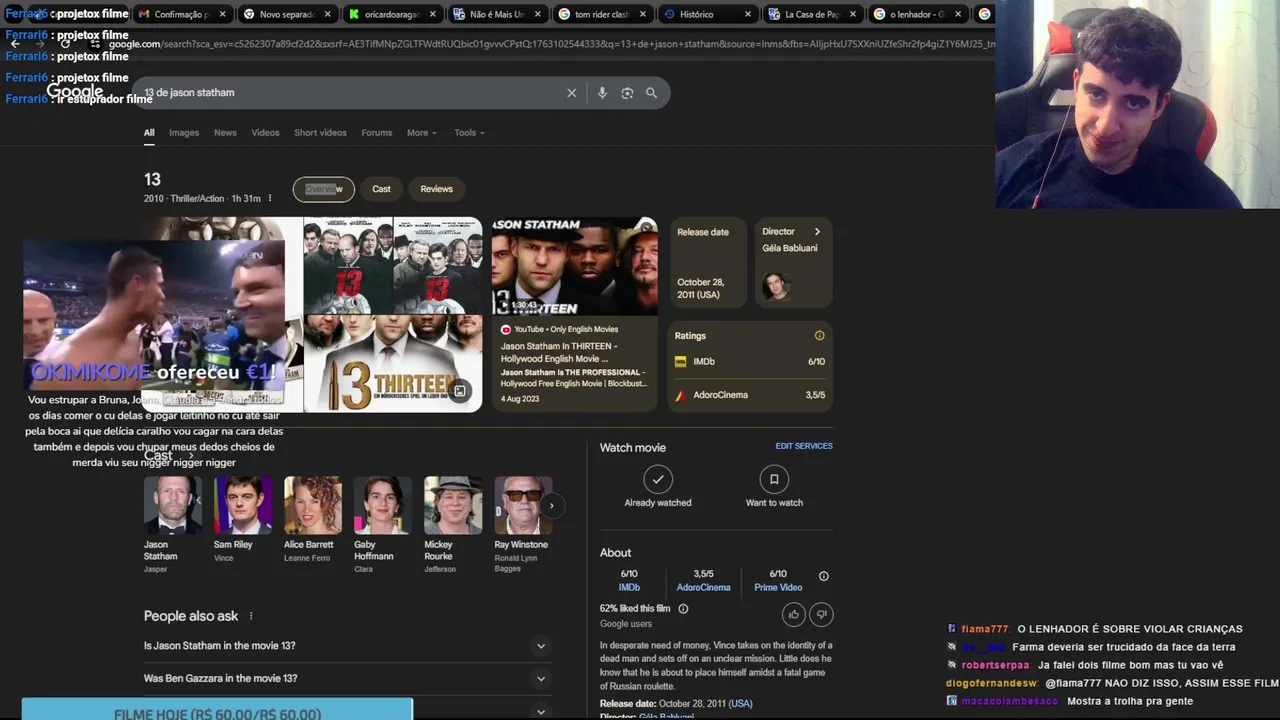Viewport: 1280px width, 720px height.
Task: Click the Google logo
Action: (75, 92)
